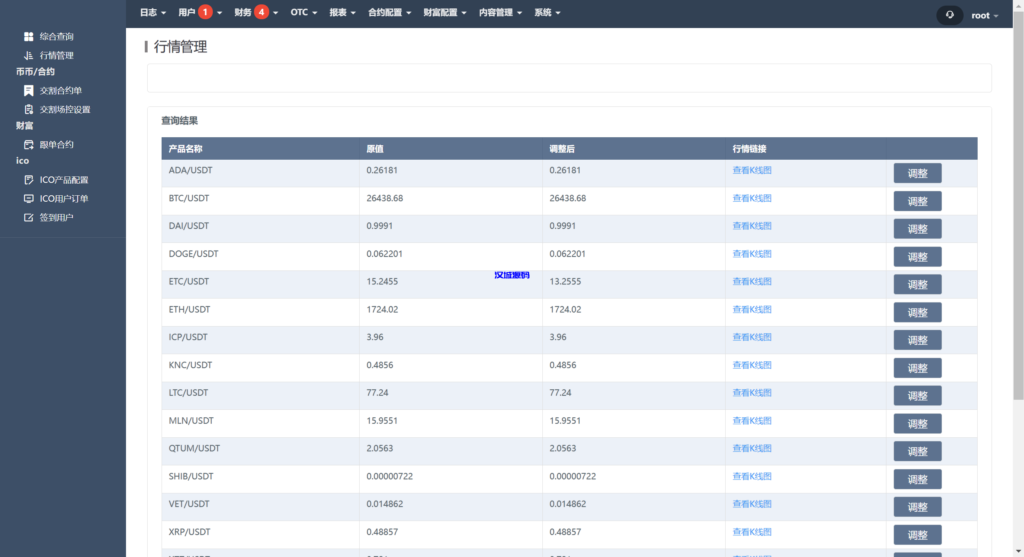Open the 合约配置 top menu
The width and height of the screenshot is (1024, 557).
pos(390,13)
